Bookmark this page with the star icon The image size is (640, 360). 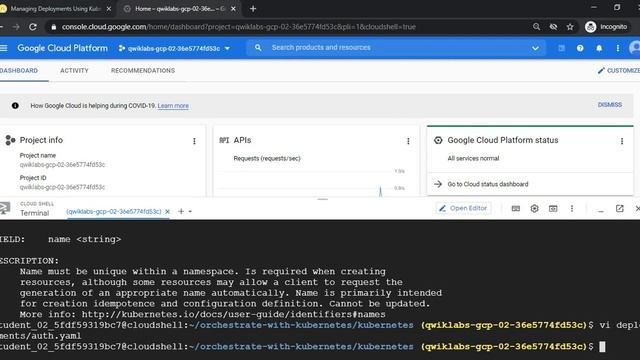point(570,27)
